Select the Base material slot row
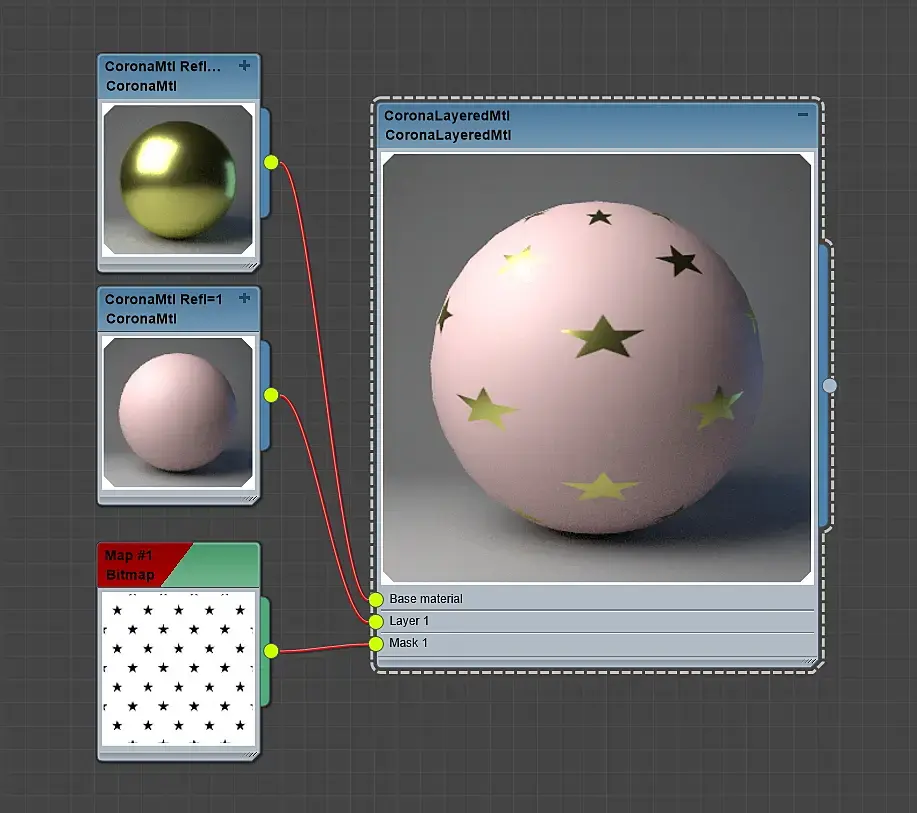Image resolution: width=917 pixels, height=813 pixels. (597, 599)
